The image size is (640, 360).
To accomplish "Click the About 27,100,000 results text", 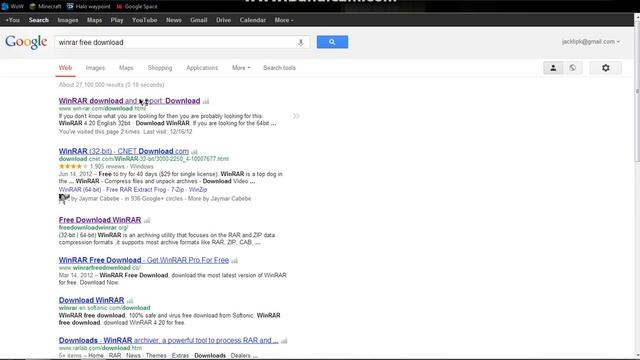I will 111,85.
